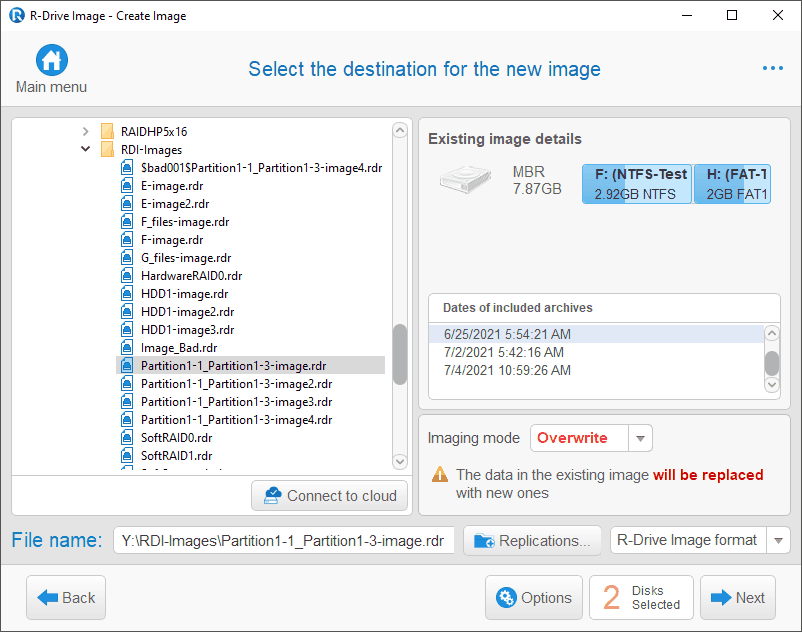Click the RDI-Images folder icon
This screenshot has height=632, width=802.
(107, 149)
